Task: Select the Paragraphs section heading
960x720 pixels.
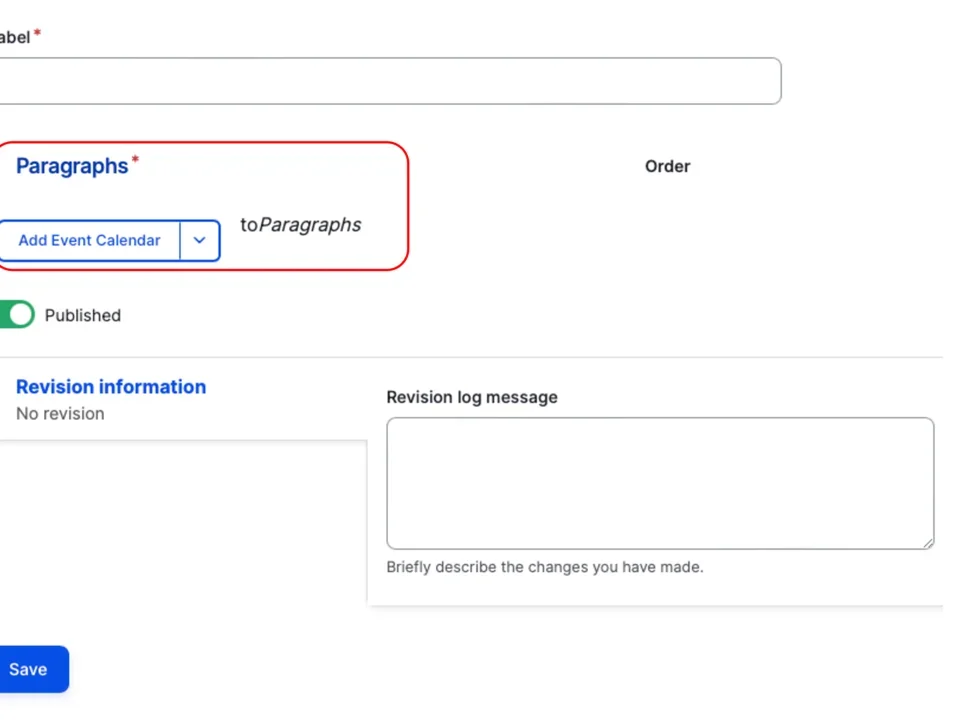Action: [71, 166]
